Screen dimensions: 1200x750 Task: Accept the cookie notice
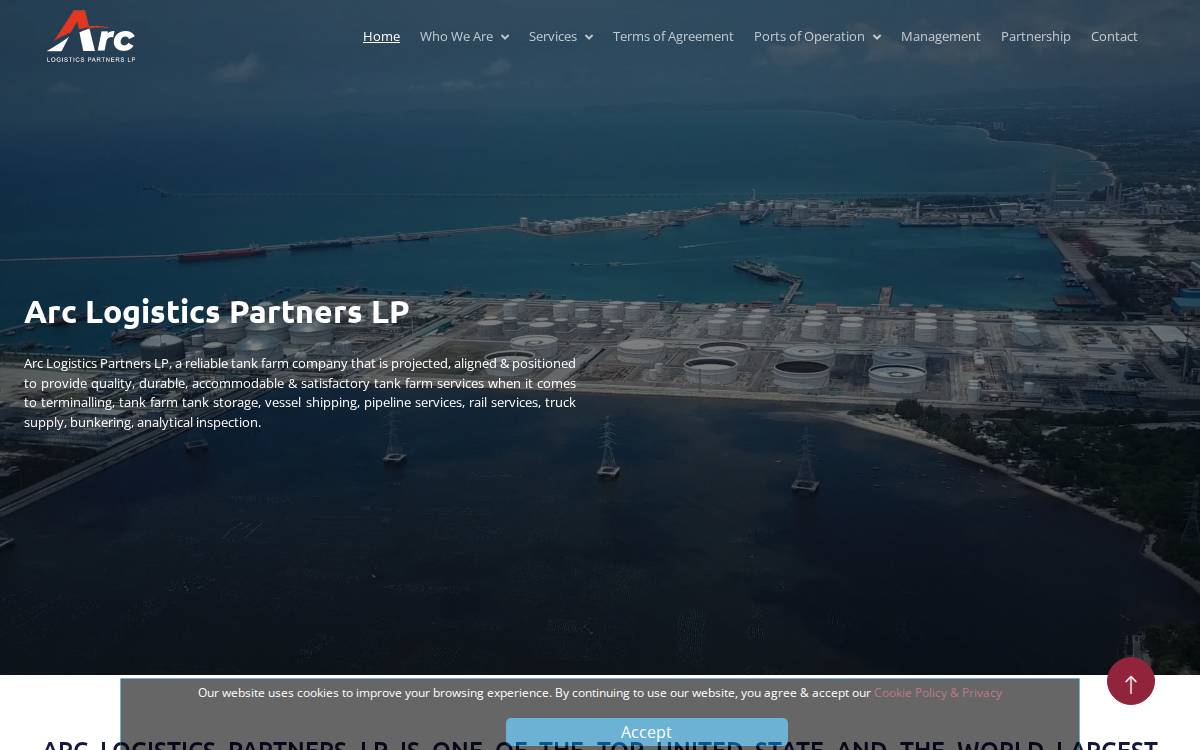tap(647, 732)
